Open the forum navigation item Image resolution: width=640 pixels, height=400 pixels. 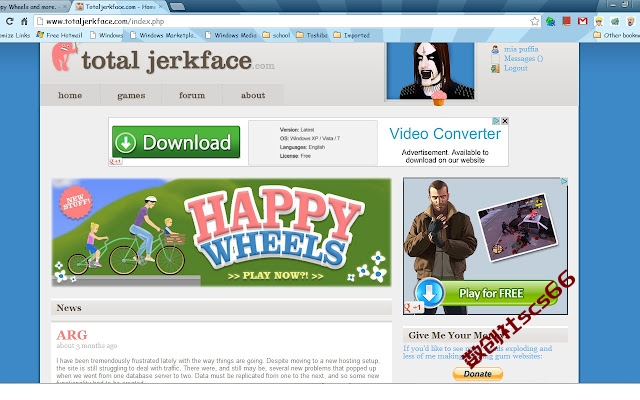coord(192,95)
